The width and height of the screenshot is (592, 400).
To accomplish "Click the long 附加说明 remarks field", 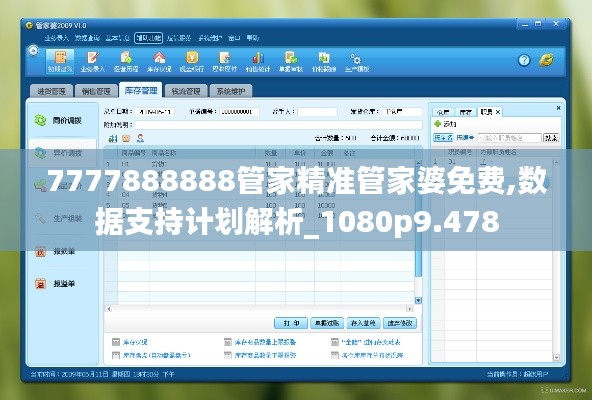I will [x=278, y=125].
